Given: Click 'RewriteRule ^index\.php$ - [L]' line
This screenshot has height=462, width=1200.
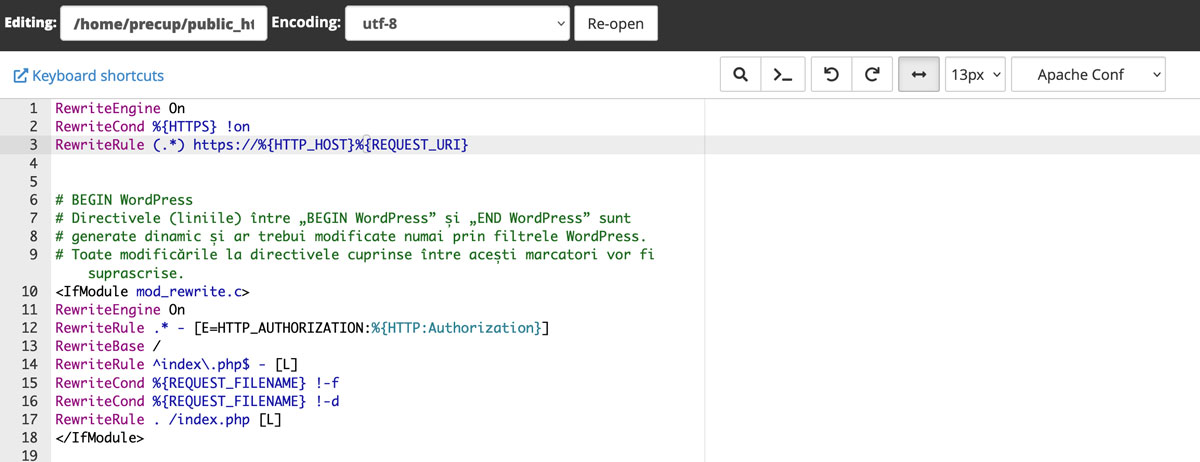Looking at the screenshot, I should 177,364.
